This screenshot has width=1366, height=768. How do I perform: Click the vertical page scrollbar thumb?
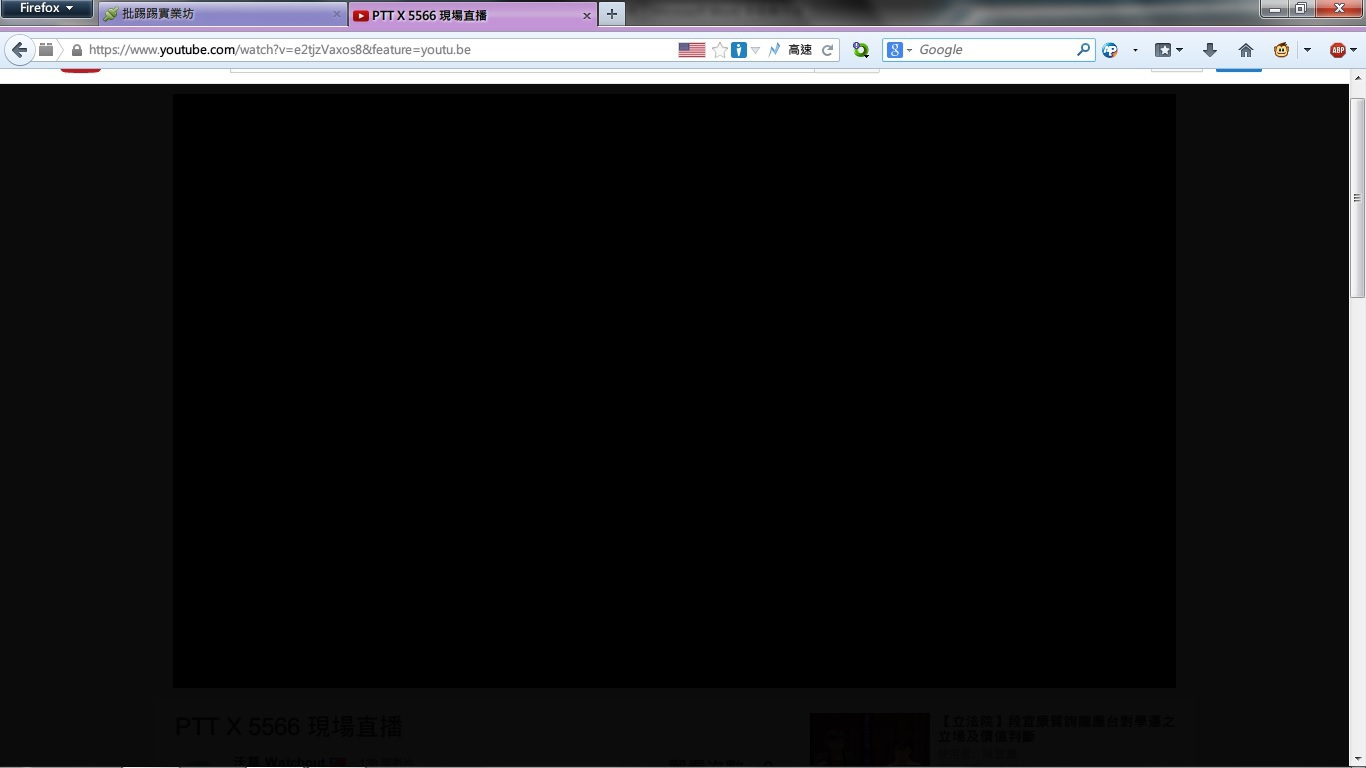[x=1357, y=197]
